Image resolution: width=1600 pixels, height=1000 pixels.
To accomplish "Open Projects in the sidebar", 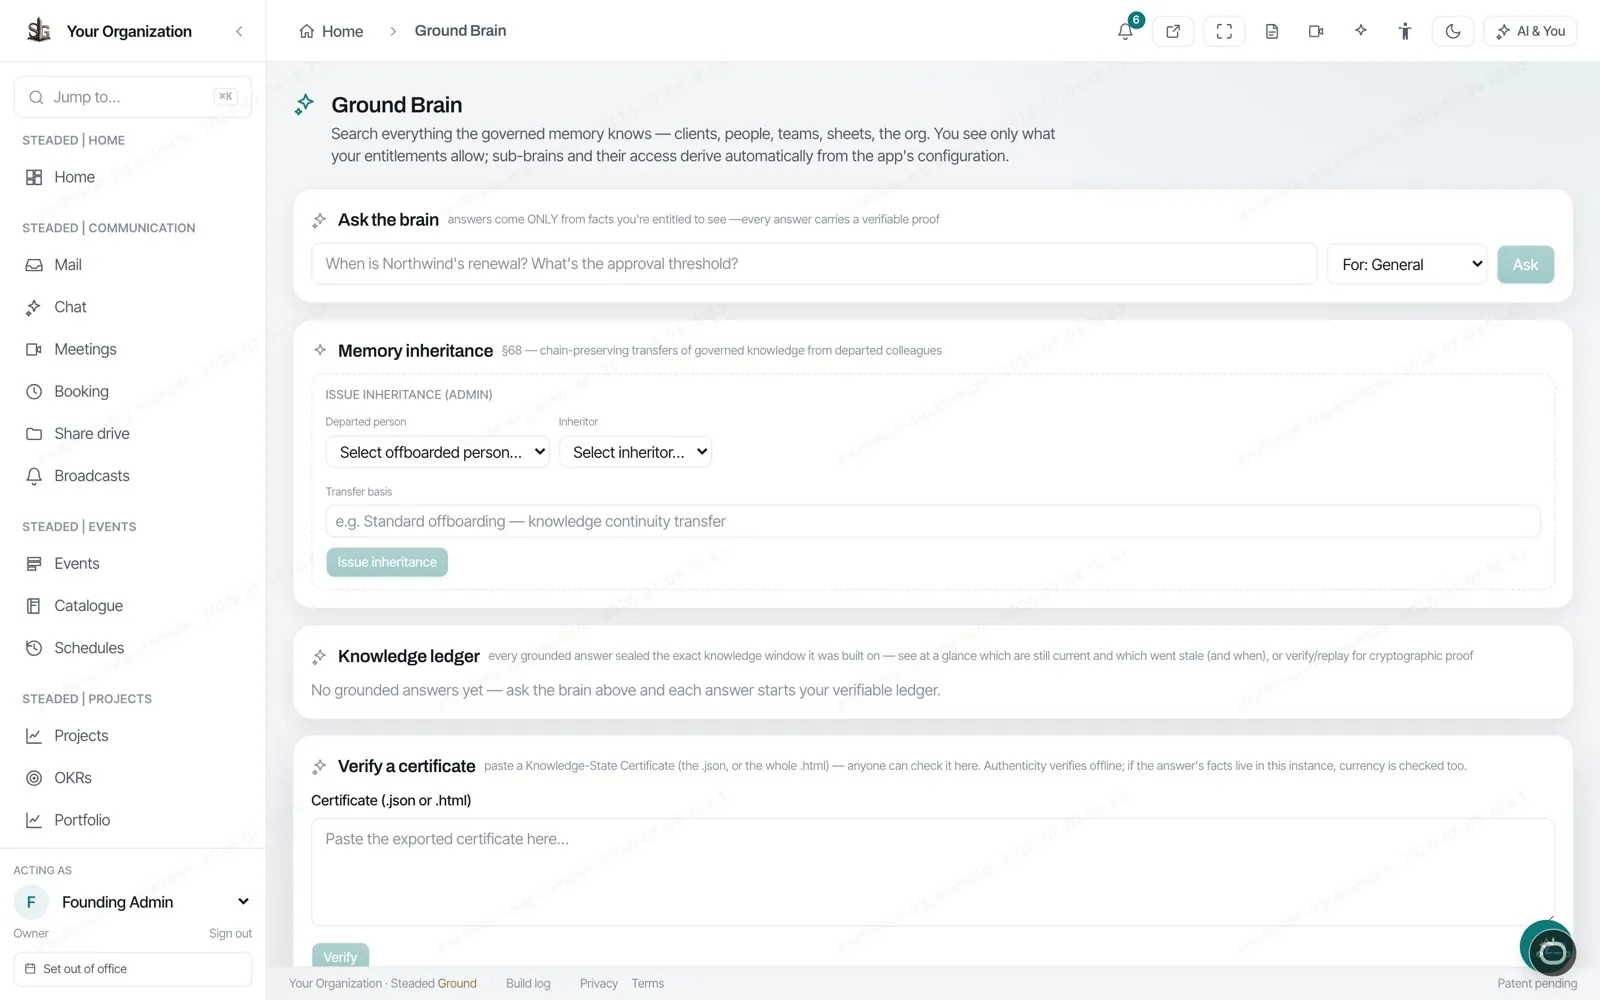I will click(x=133, y=736).
